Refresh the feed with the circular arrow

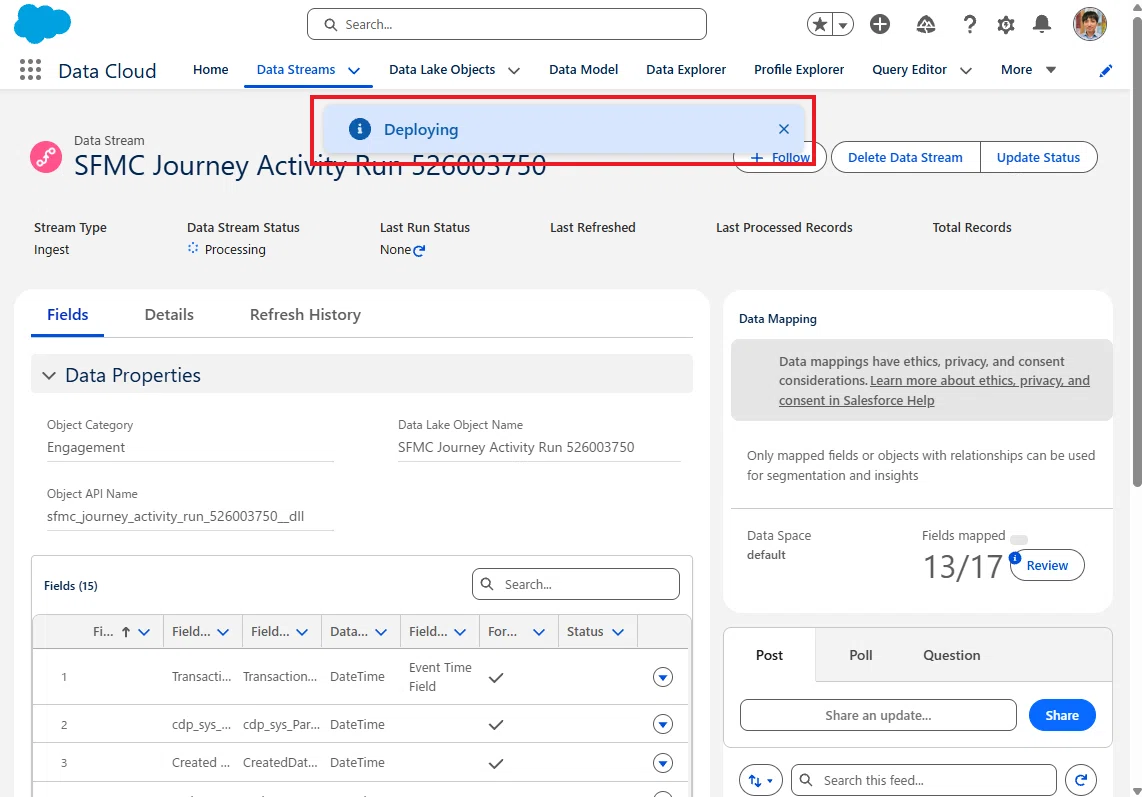[x=1081, y=780]
